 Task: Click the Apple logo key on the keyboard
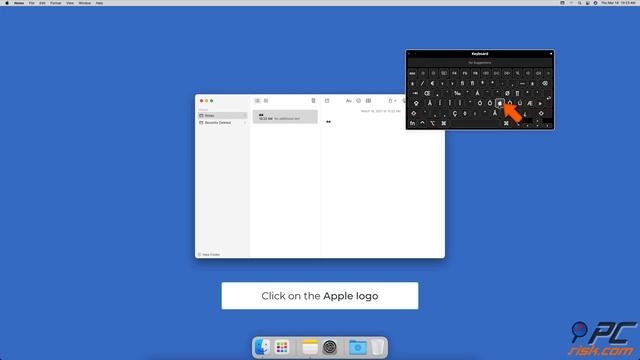[x=500, y=103]
